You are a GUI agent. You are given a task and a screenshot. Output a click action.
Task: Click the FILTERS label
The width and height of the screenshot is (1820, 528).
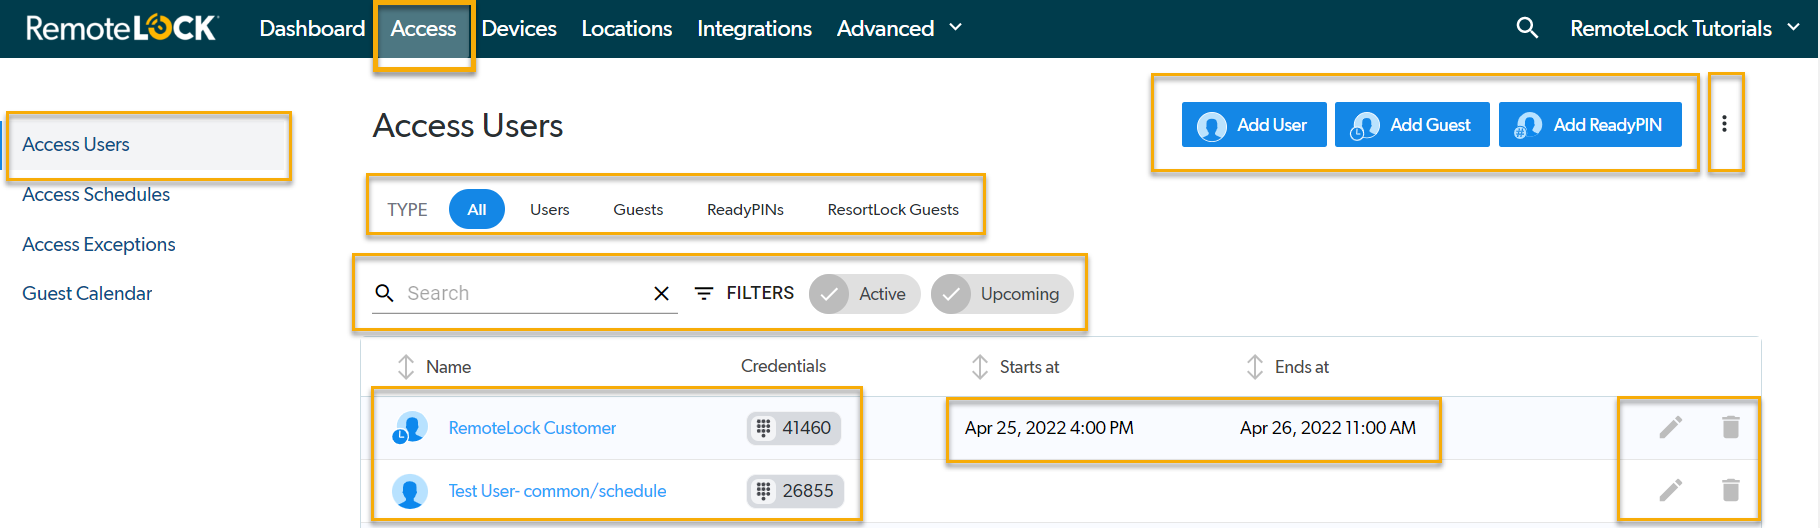point(760,293)
